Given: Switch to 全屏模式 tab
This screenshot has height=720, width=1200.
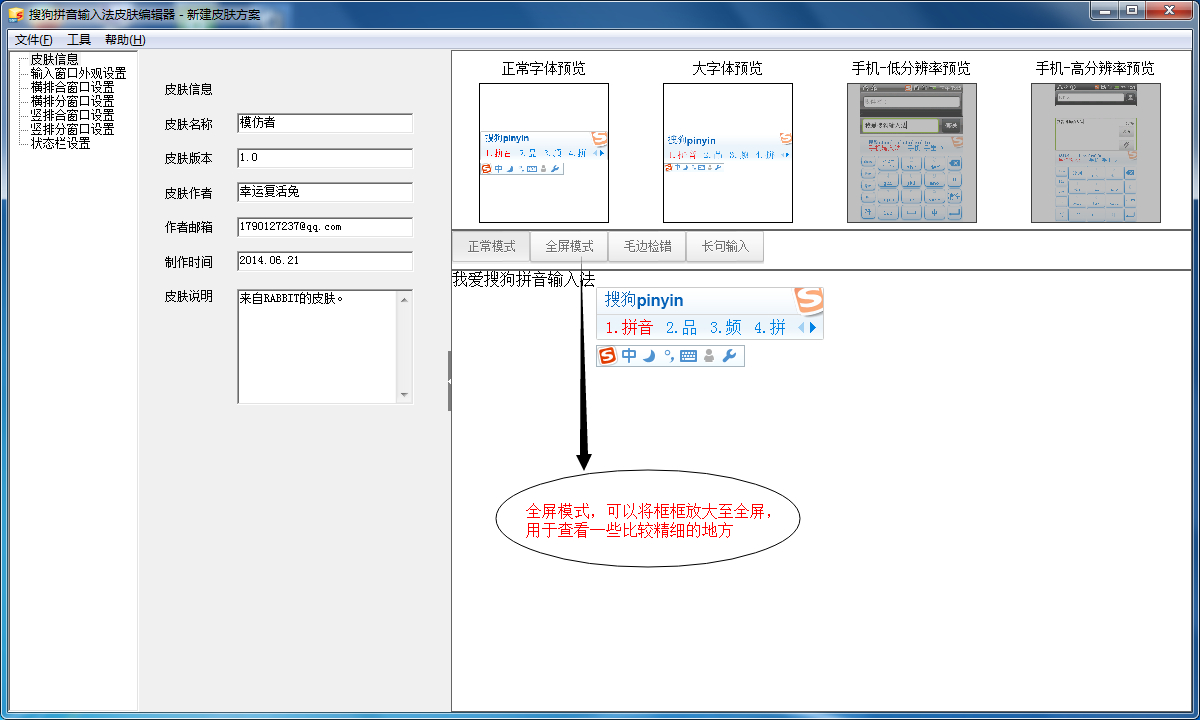Looking at the screenshot, I should [569, 247].
